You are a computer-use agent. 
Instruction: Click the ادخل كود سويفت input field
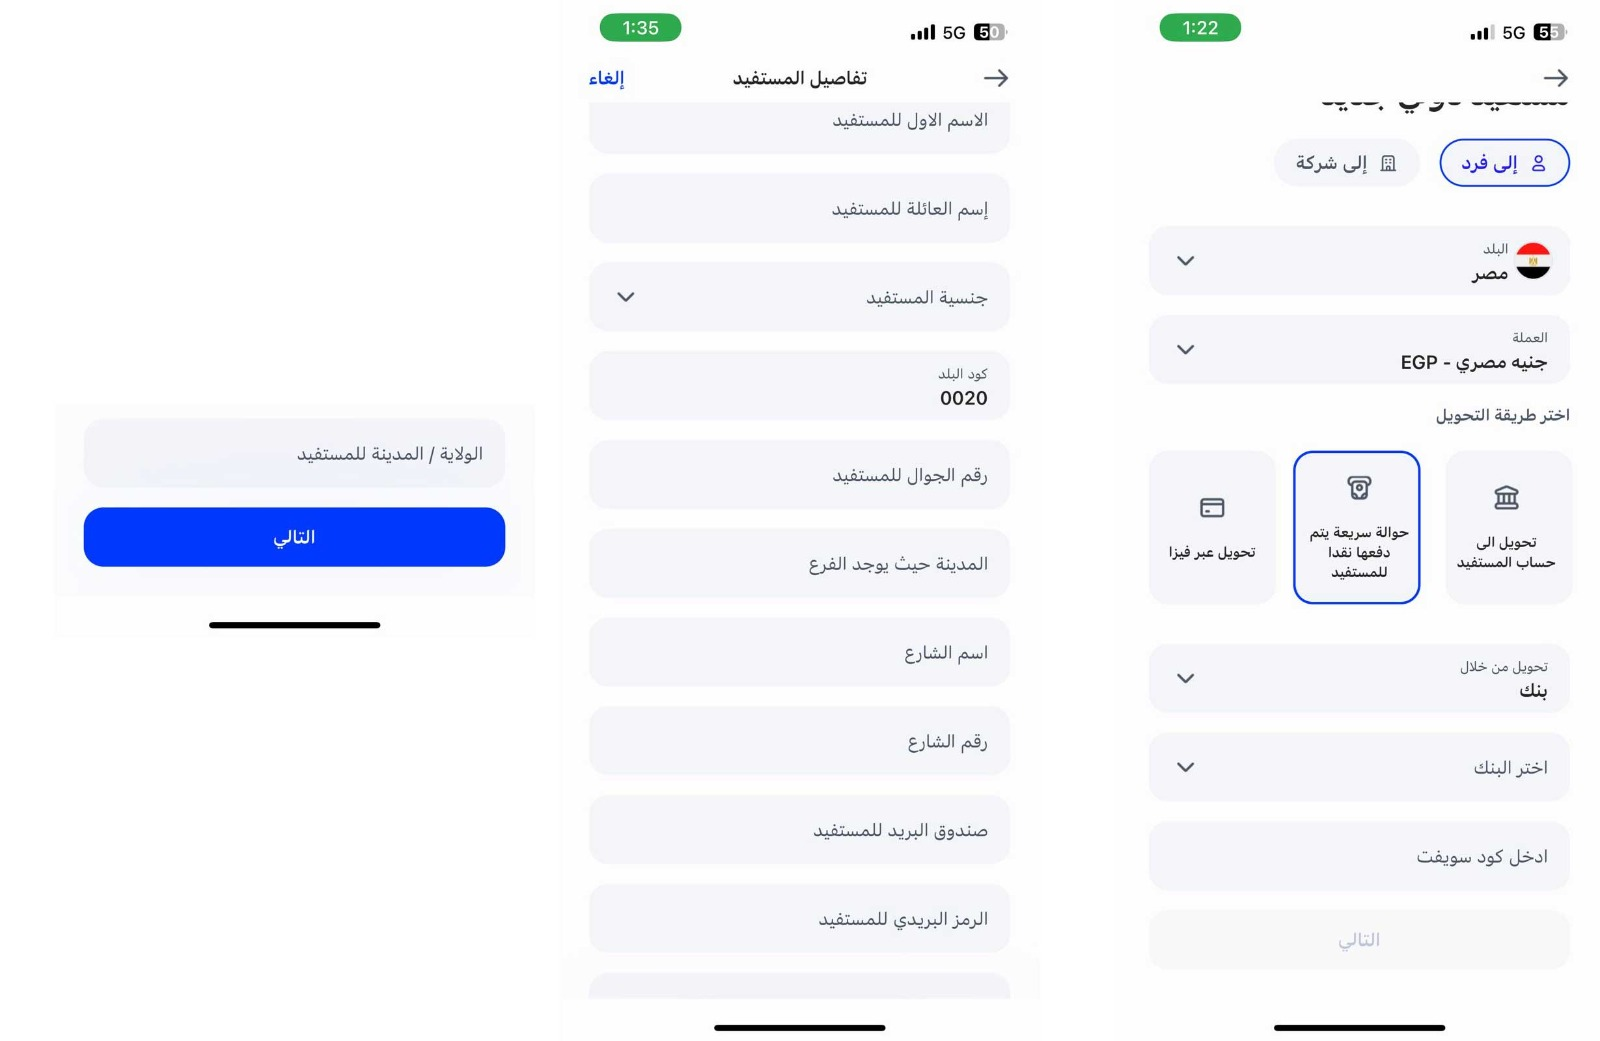pyautogui.click(x=1358, y=857)
